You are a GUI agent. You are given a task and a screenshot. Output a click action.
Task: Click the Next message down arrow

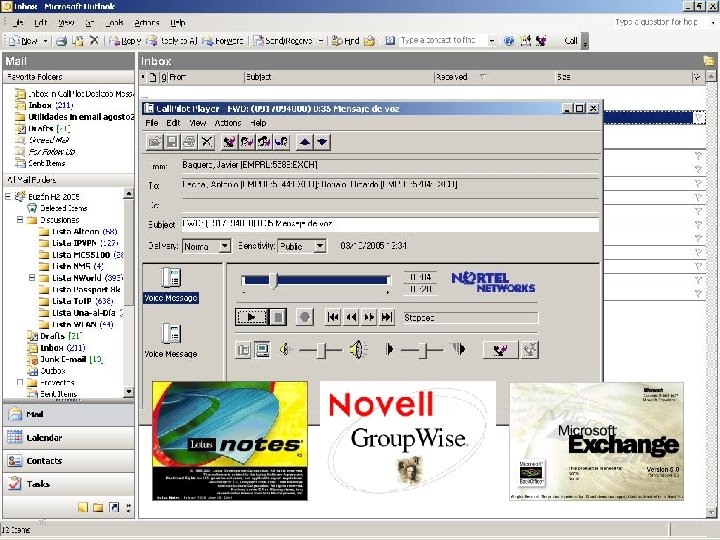pyautogui.click(x=322, y=142)
